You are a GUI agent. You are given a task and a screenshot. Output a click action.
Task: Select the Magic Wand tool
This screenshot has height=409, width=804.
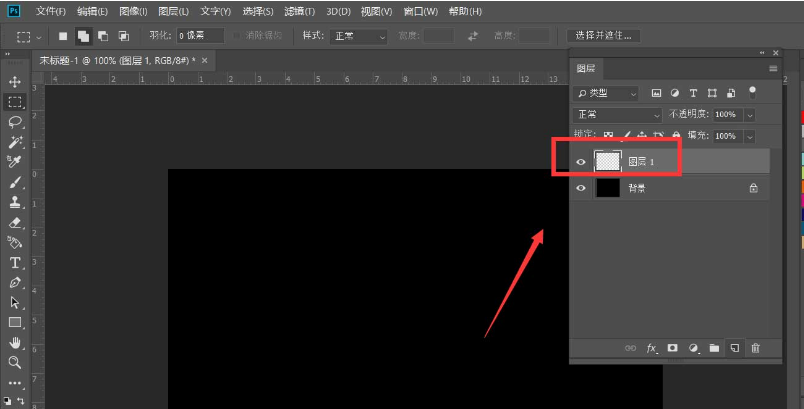[x=14, y=142]
